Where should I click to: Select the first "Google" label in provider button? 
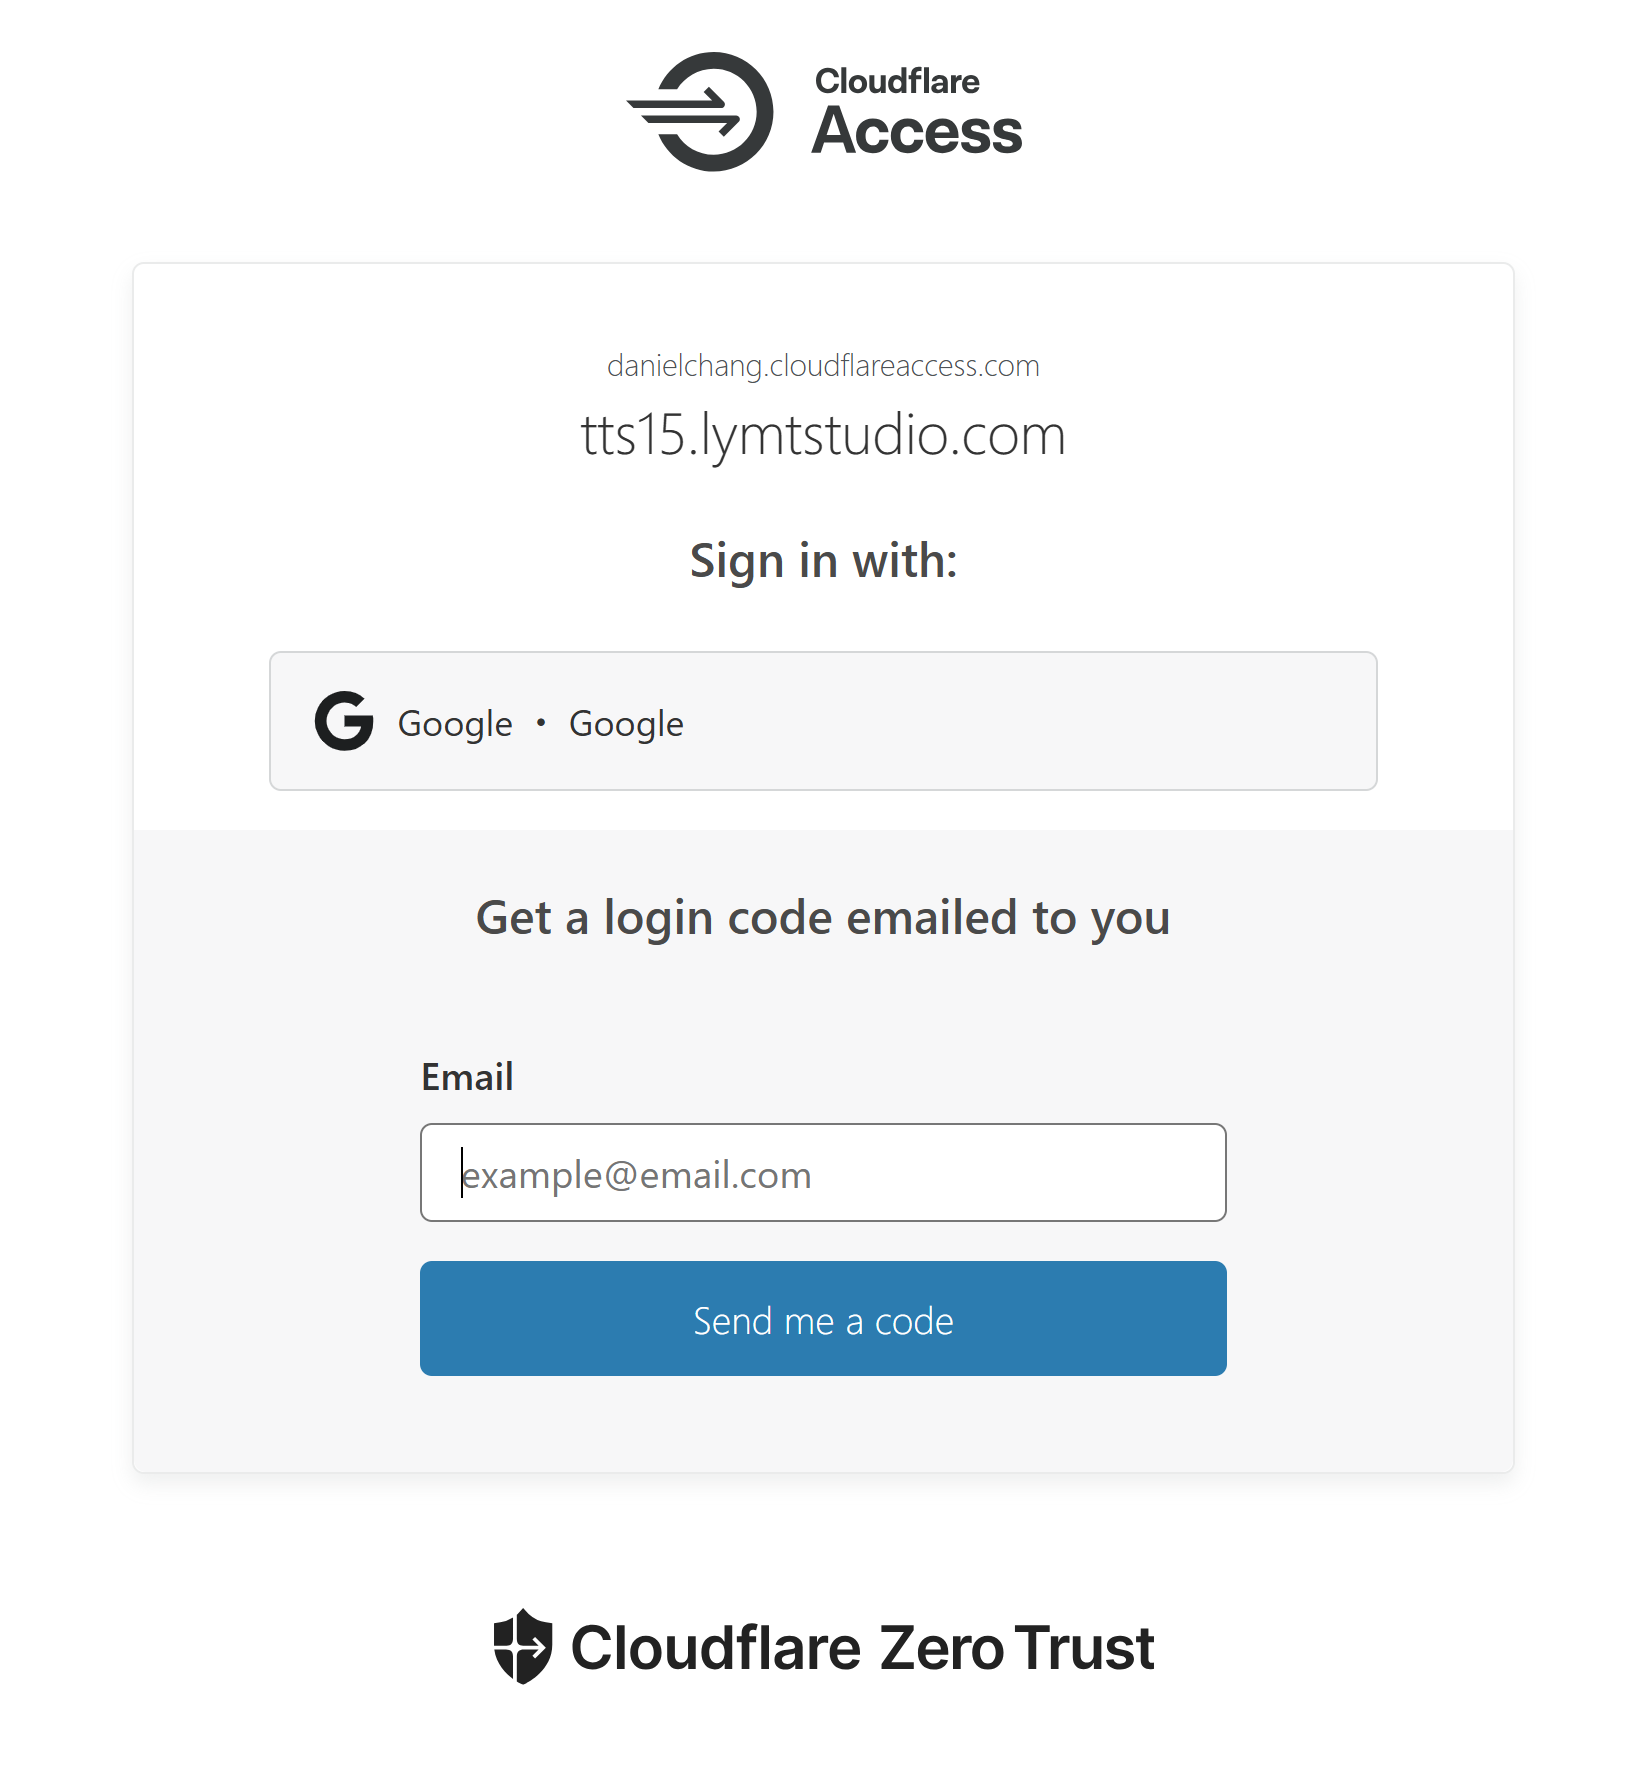(455, 724)
